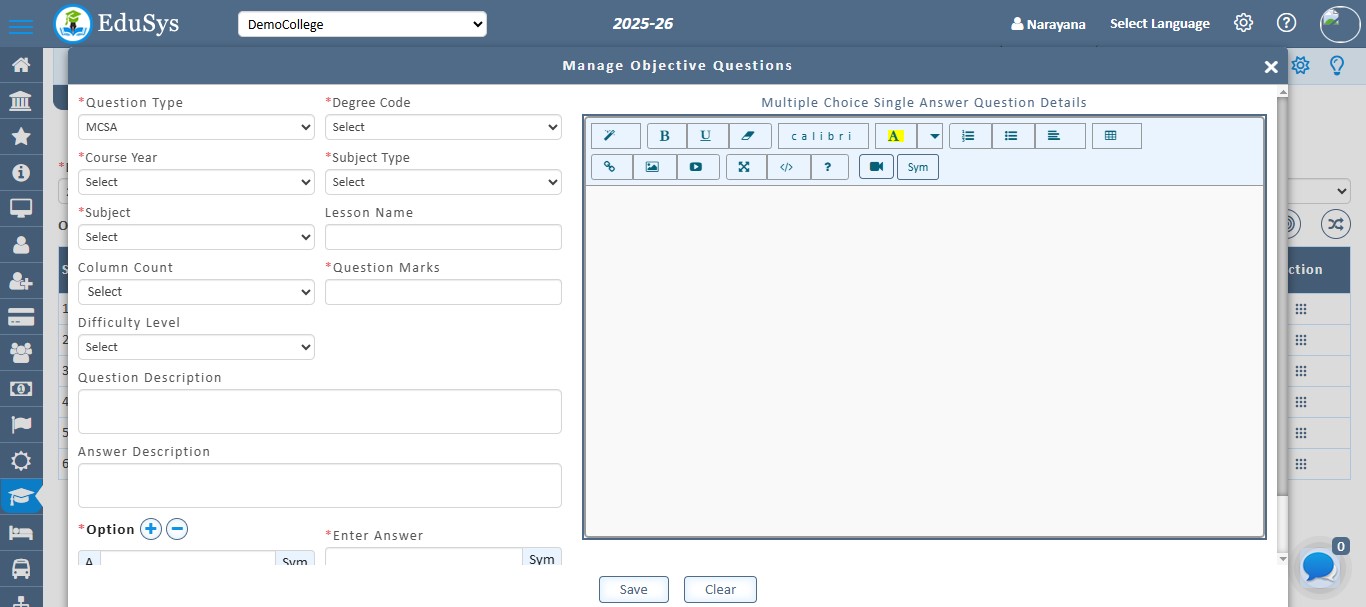The width and height of the screenshot is (1366, 607).
Task: Insert a picture with the image icon
Action: [x=654, y=167]
